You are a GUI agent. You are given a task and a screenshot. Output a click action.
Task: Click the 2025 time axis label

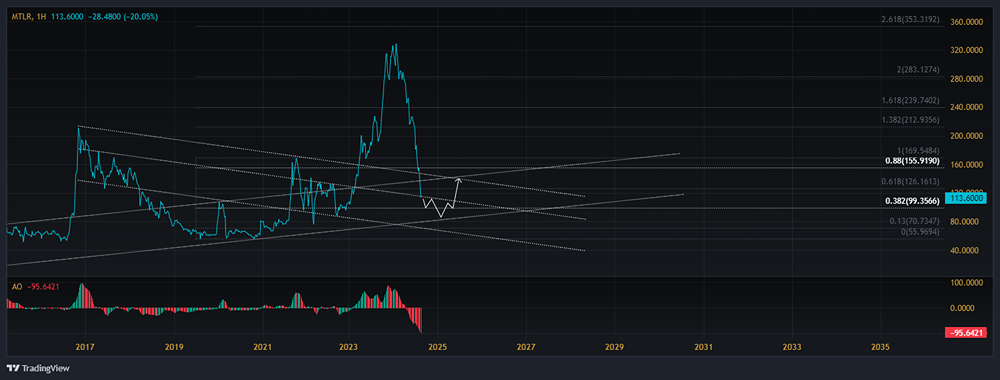click(x=438, y=347)
